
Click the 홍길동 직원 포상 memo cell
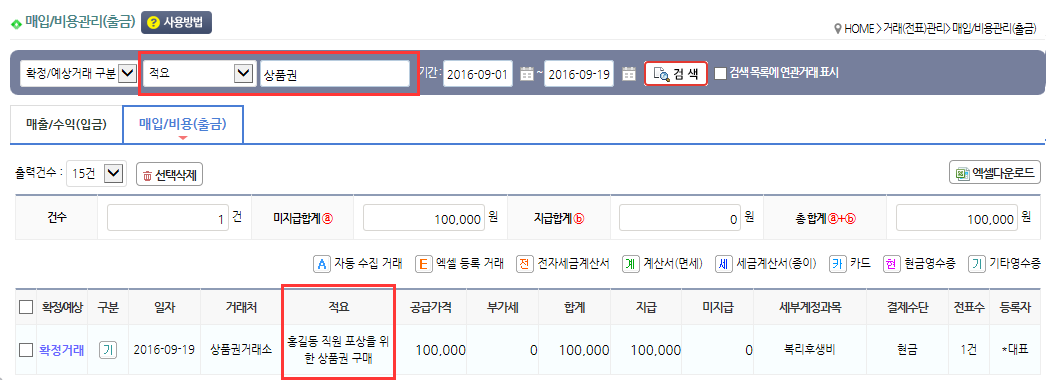click(338, 350)
